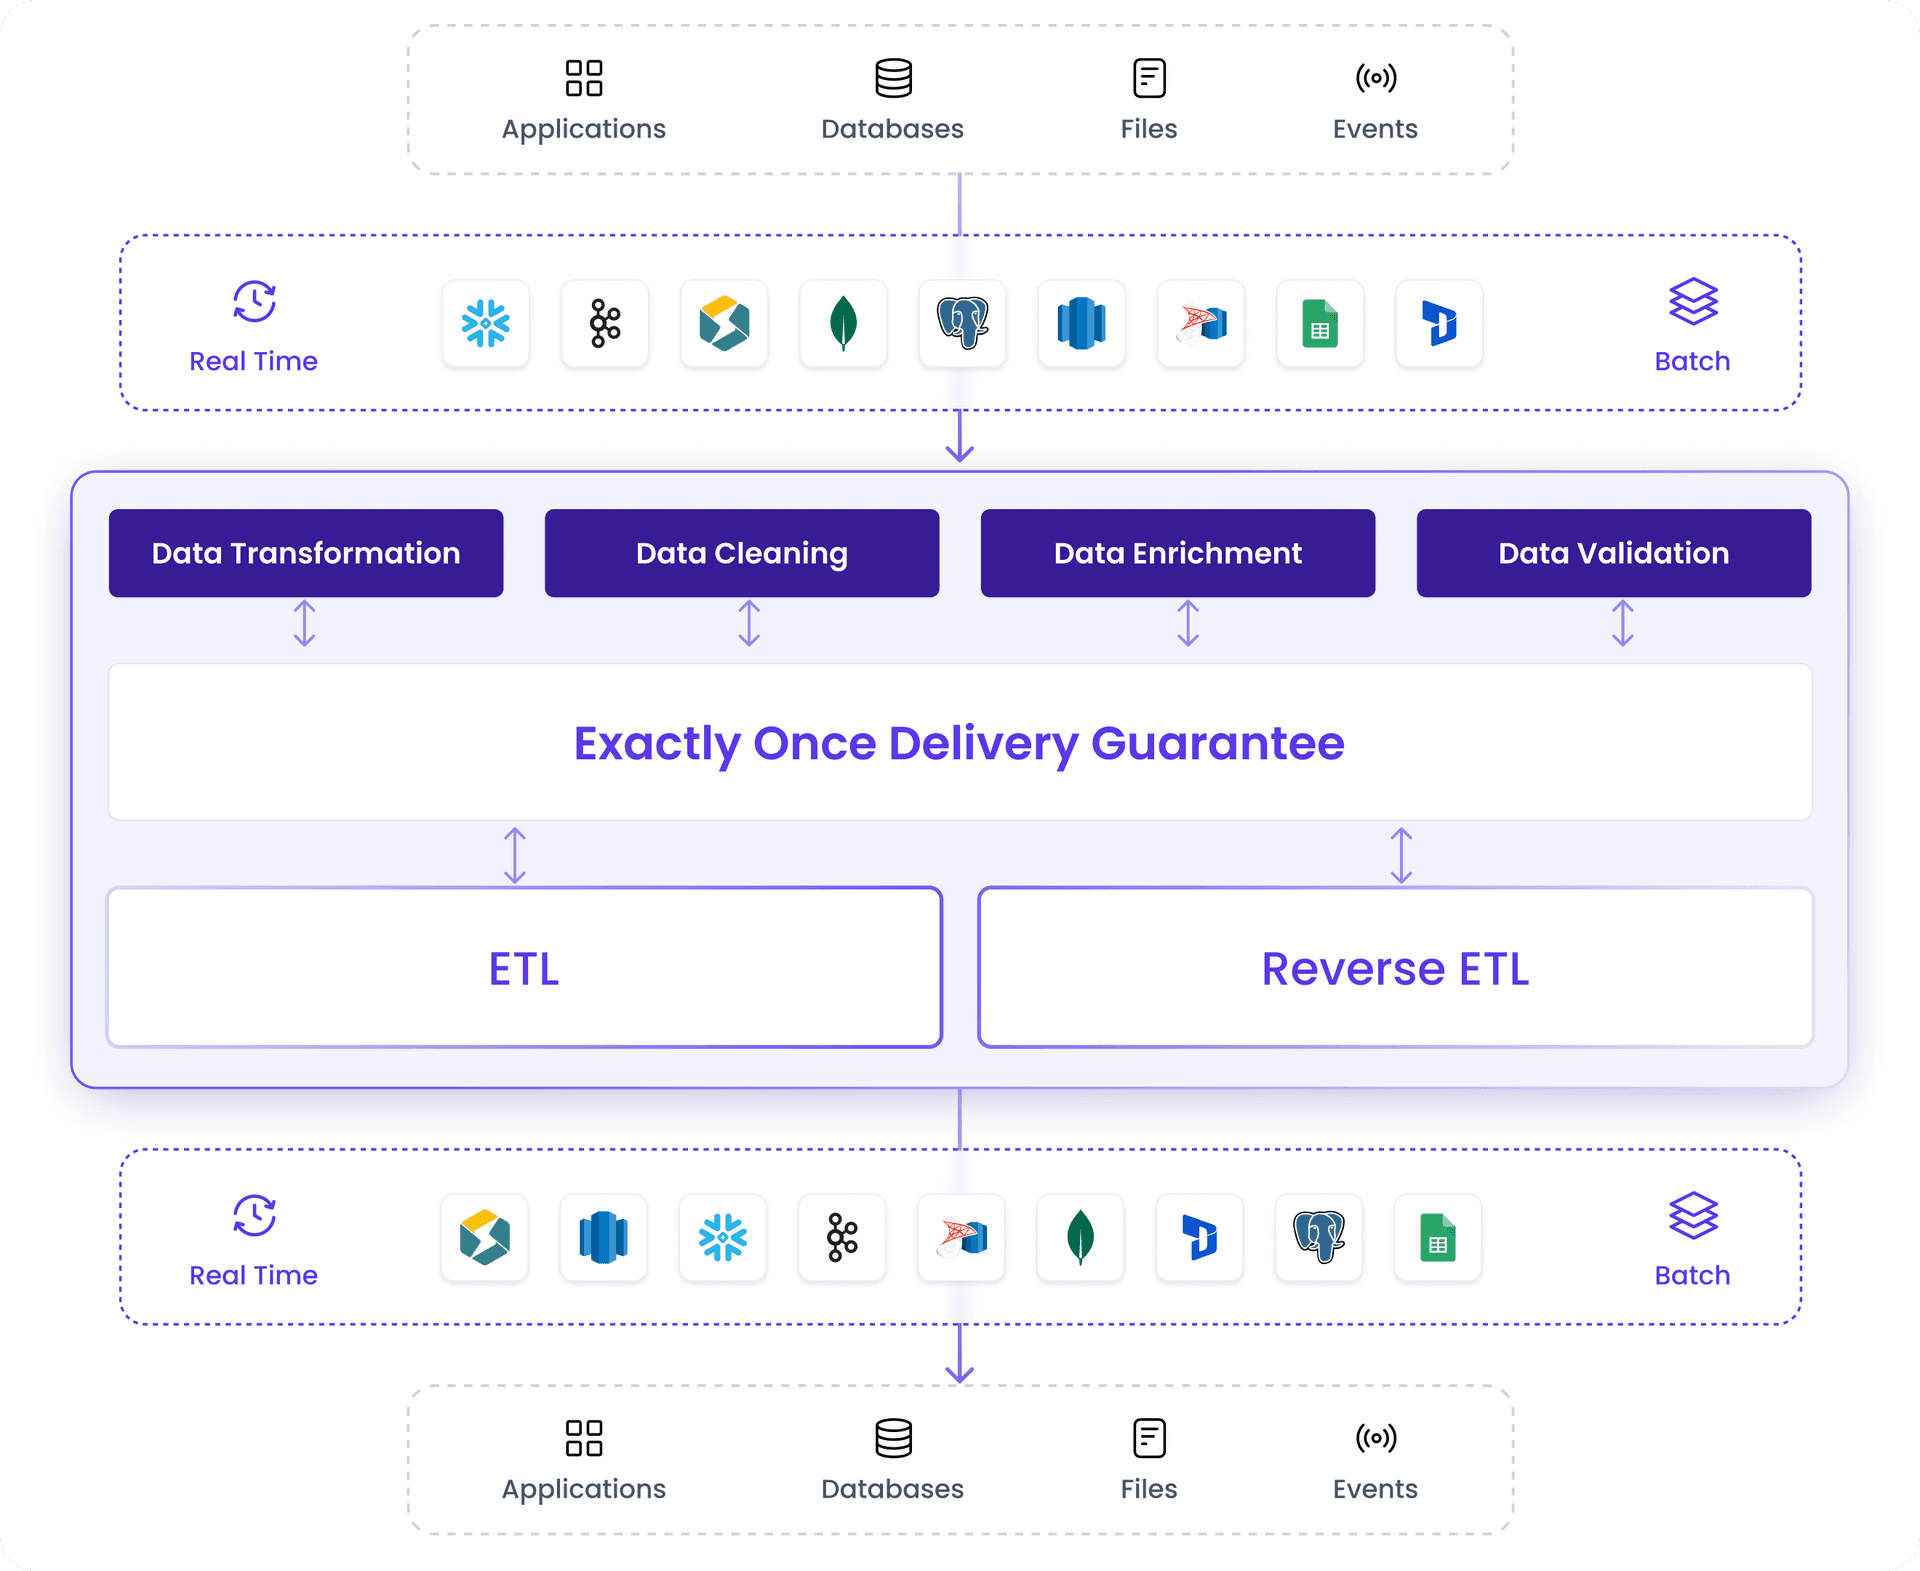Image resolution: width=1920 pixels, height=1571 pixels.
Task: Open the MongoDB connector
Action: click(843, 324)
